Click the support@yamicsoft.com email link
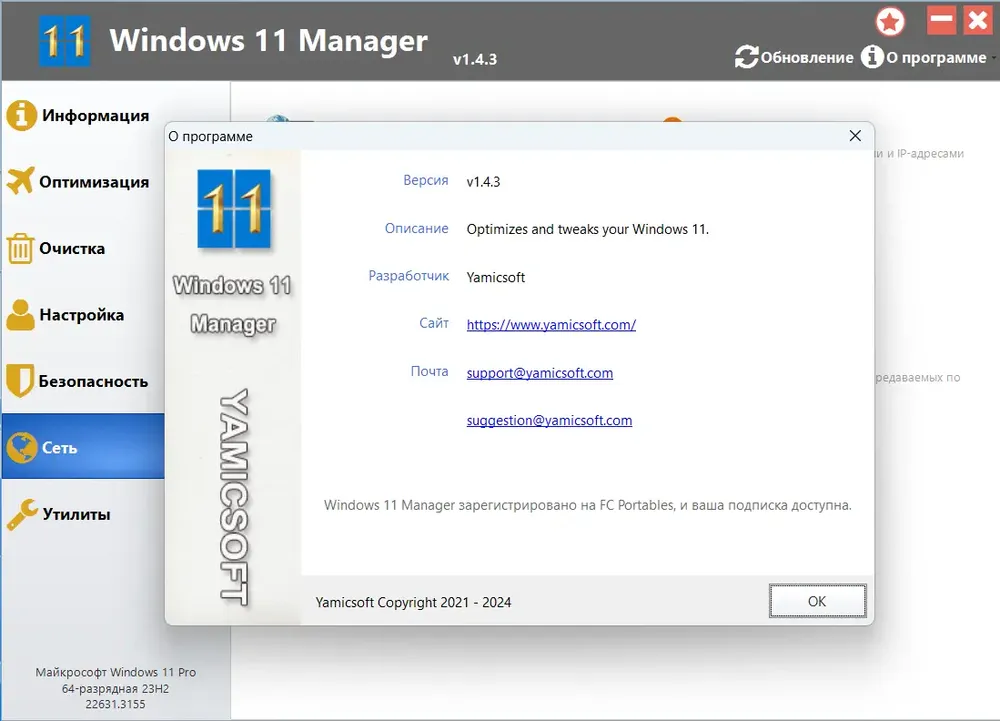1000x721 pixels. pyautogui.click(x=540, y=373)
